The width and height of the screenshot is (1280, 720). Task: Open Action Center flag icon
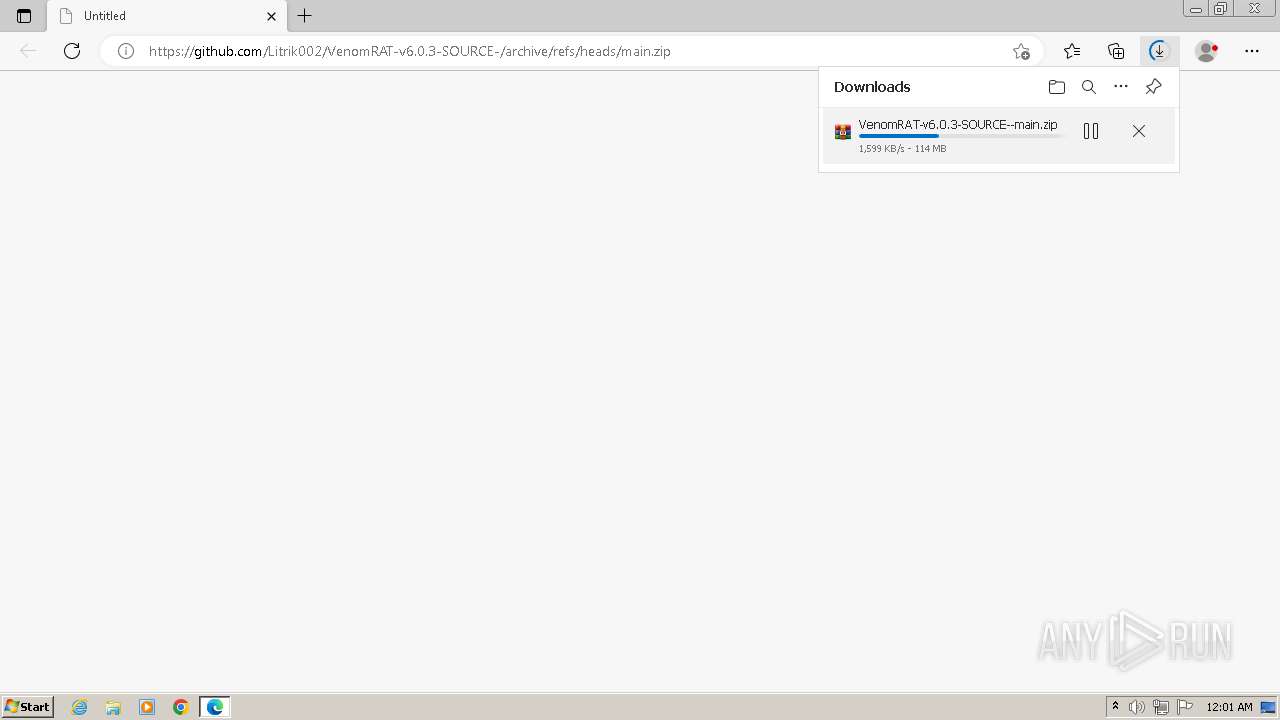1185,707
